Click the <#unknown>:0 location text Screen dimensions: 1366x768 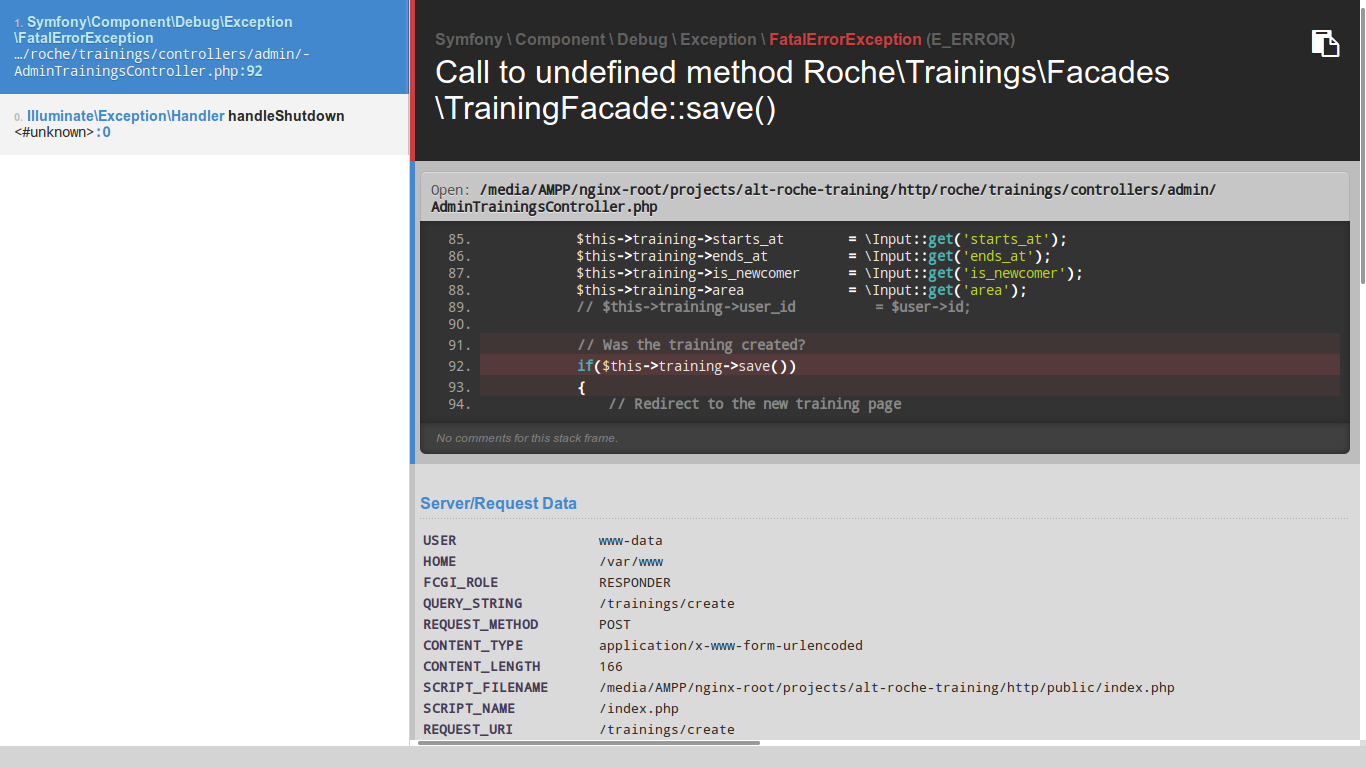tap(62, 132)
